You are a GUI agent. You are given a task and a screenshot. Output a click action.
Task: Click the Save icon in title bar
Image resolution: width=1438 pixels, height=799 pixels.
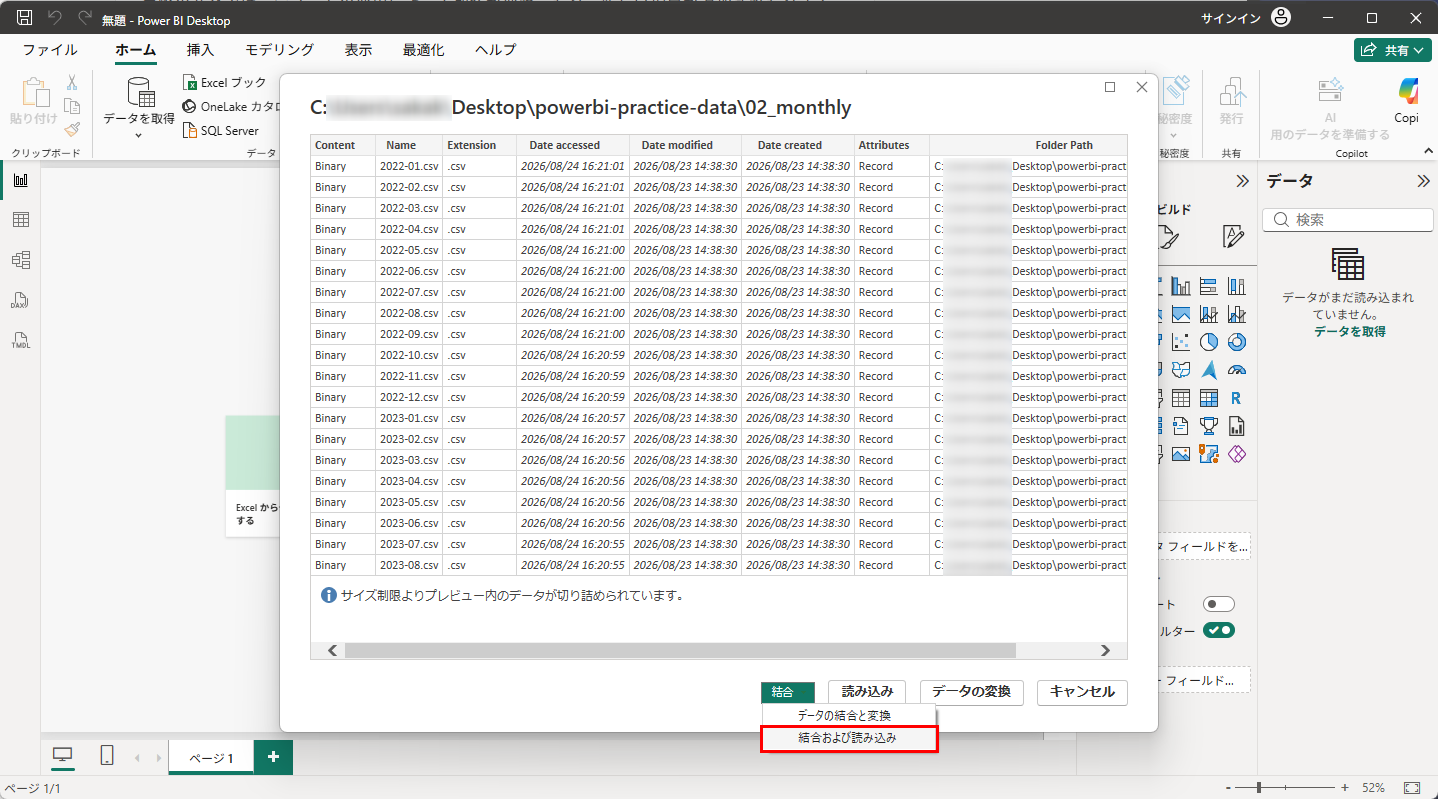coord(25,18)
